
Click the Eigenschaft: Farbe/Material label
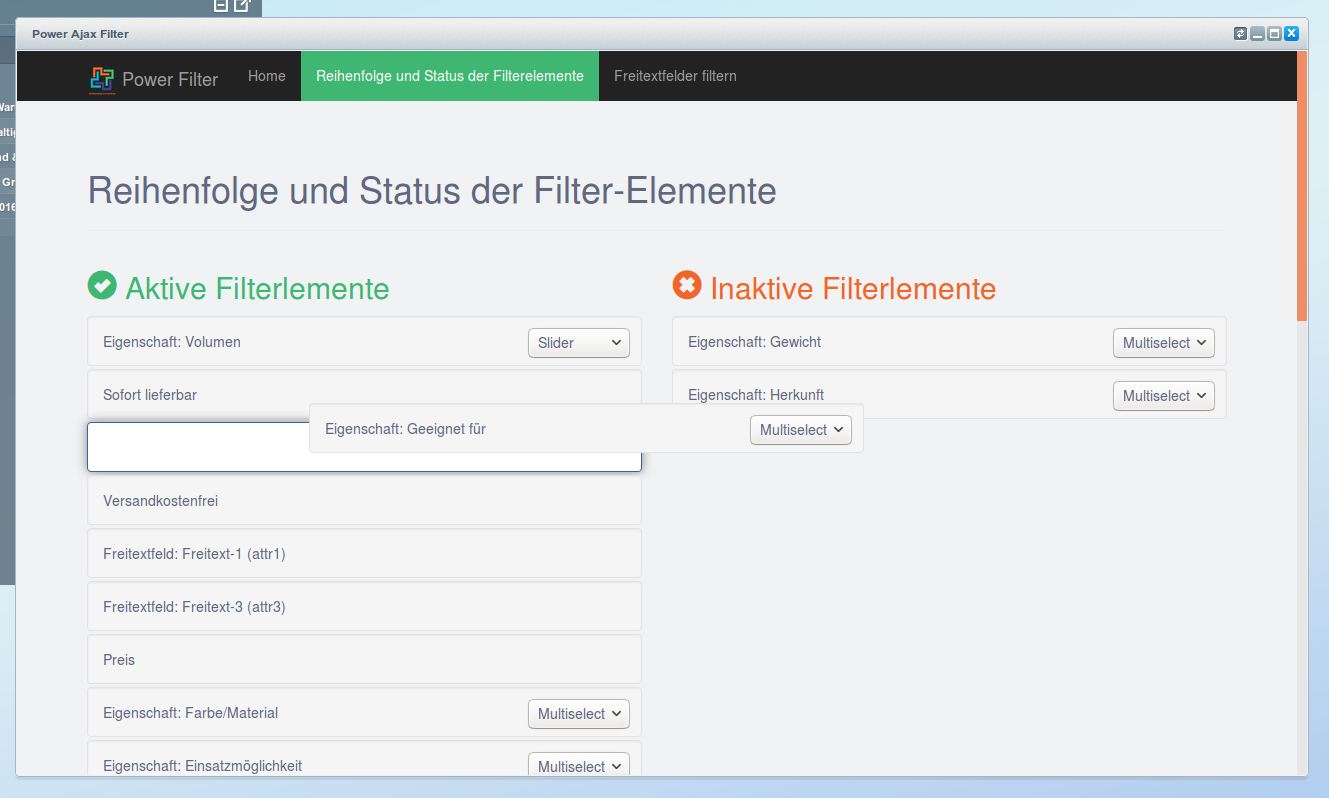191,713
